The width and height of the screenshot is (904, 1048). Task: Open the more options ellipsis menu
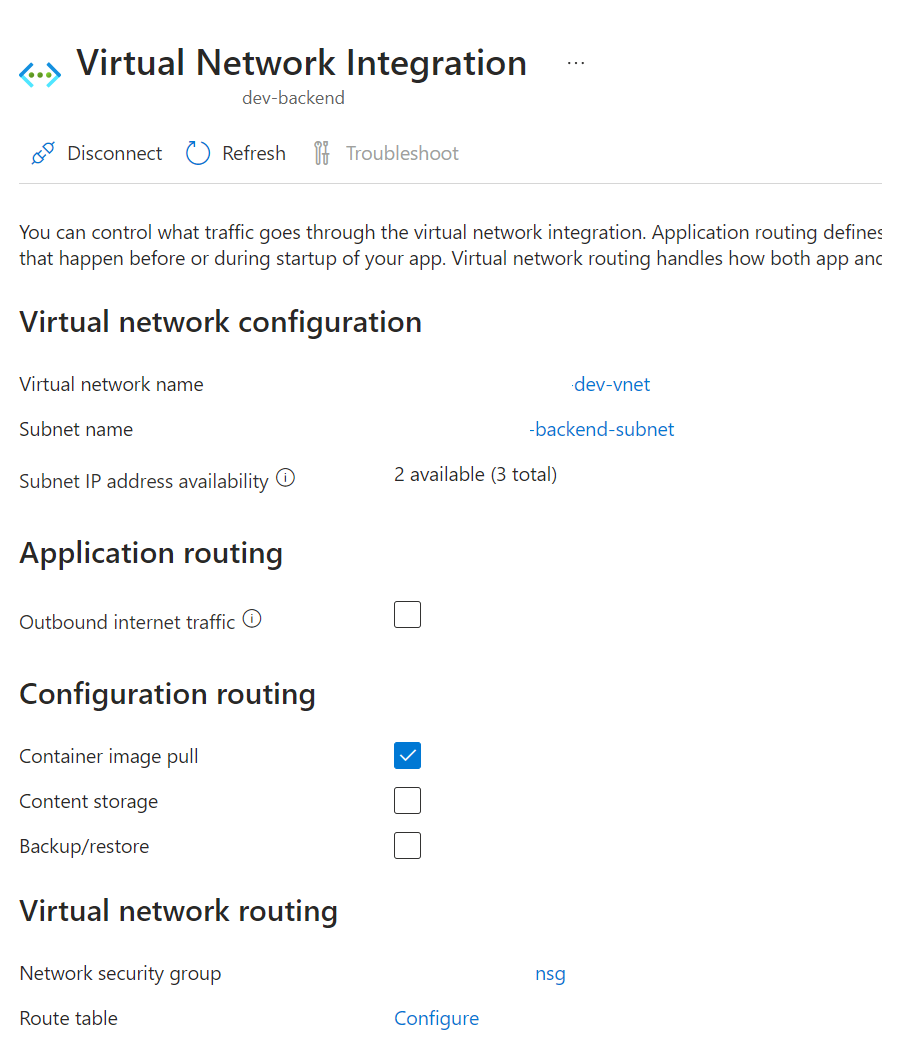575,62
